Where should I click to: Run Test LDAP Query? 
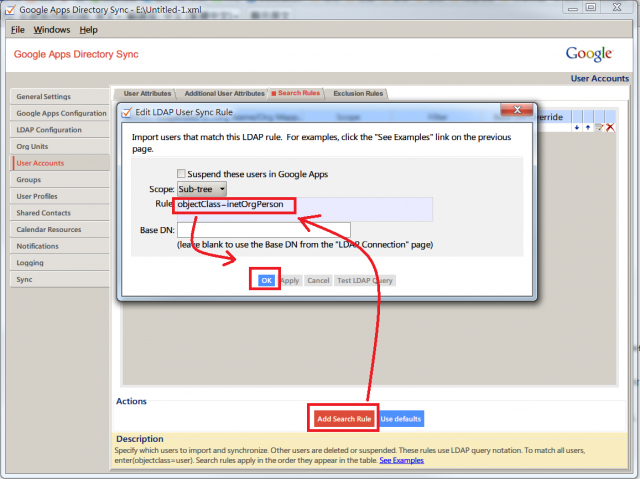click(365, 280)
